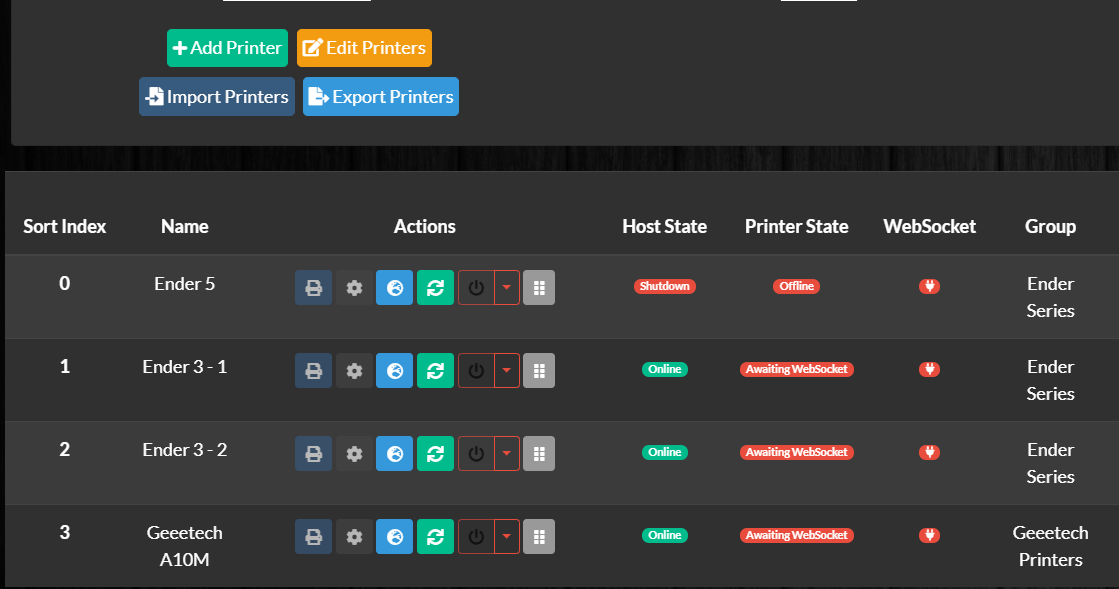Viewport: 1119px width, 589px height.
Task: Re-sync the Ender 5 printer
Action: pyautogui.click(x=435, y=287)
